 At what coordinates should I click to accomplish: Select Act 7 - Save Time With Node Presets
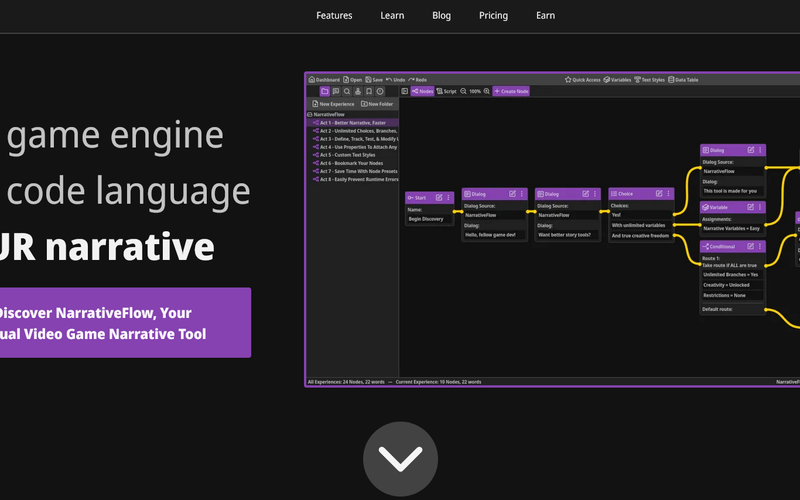[353, 171]
